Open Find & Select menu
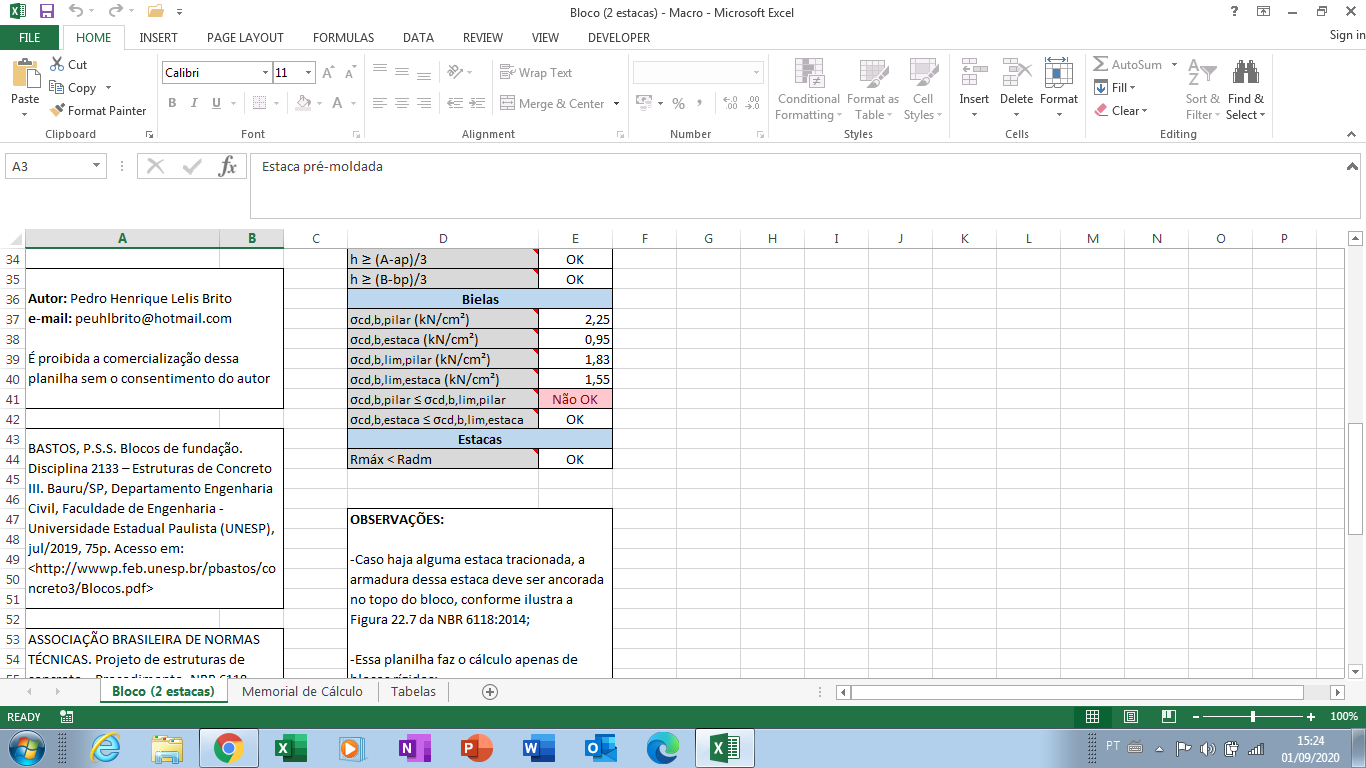This screenshot has width=1366, height=768. 1246,88
